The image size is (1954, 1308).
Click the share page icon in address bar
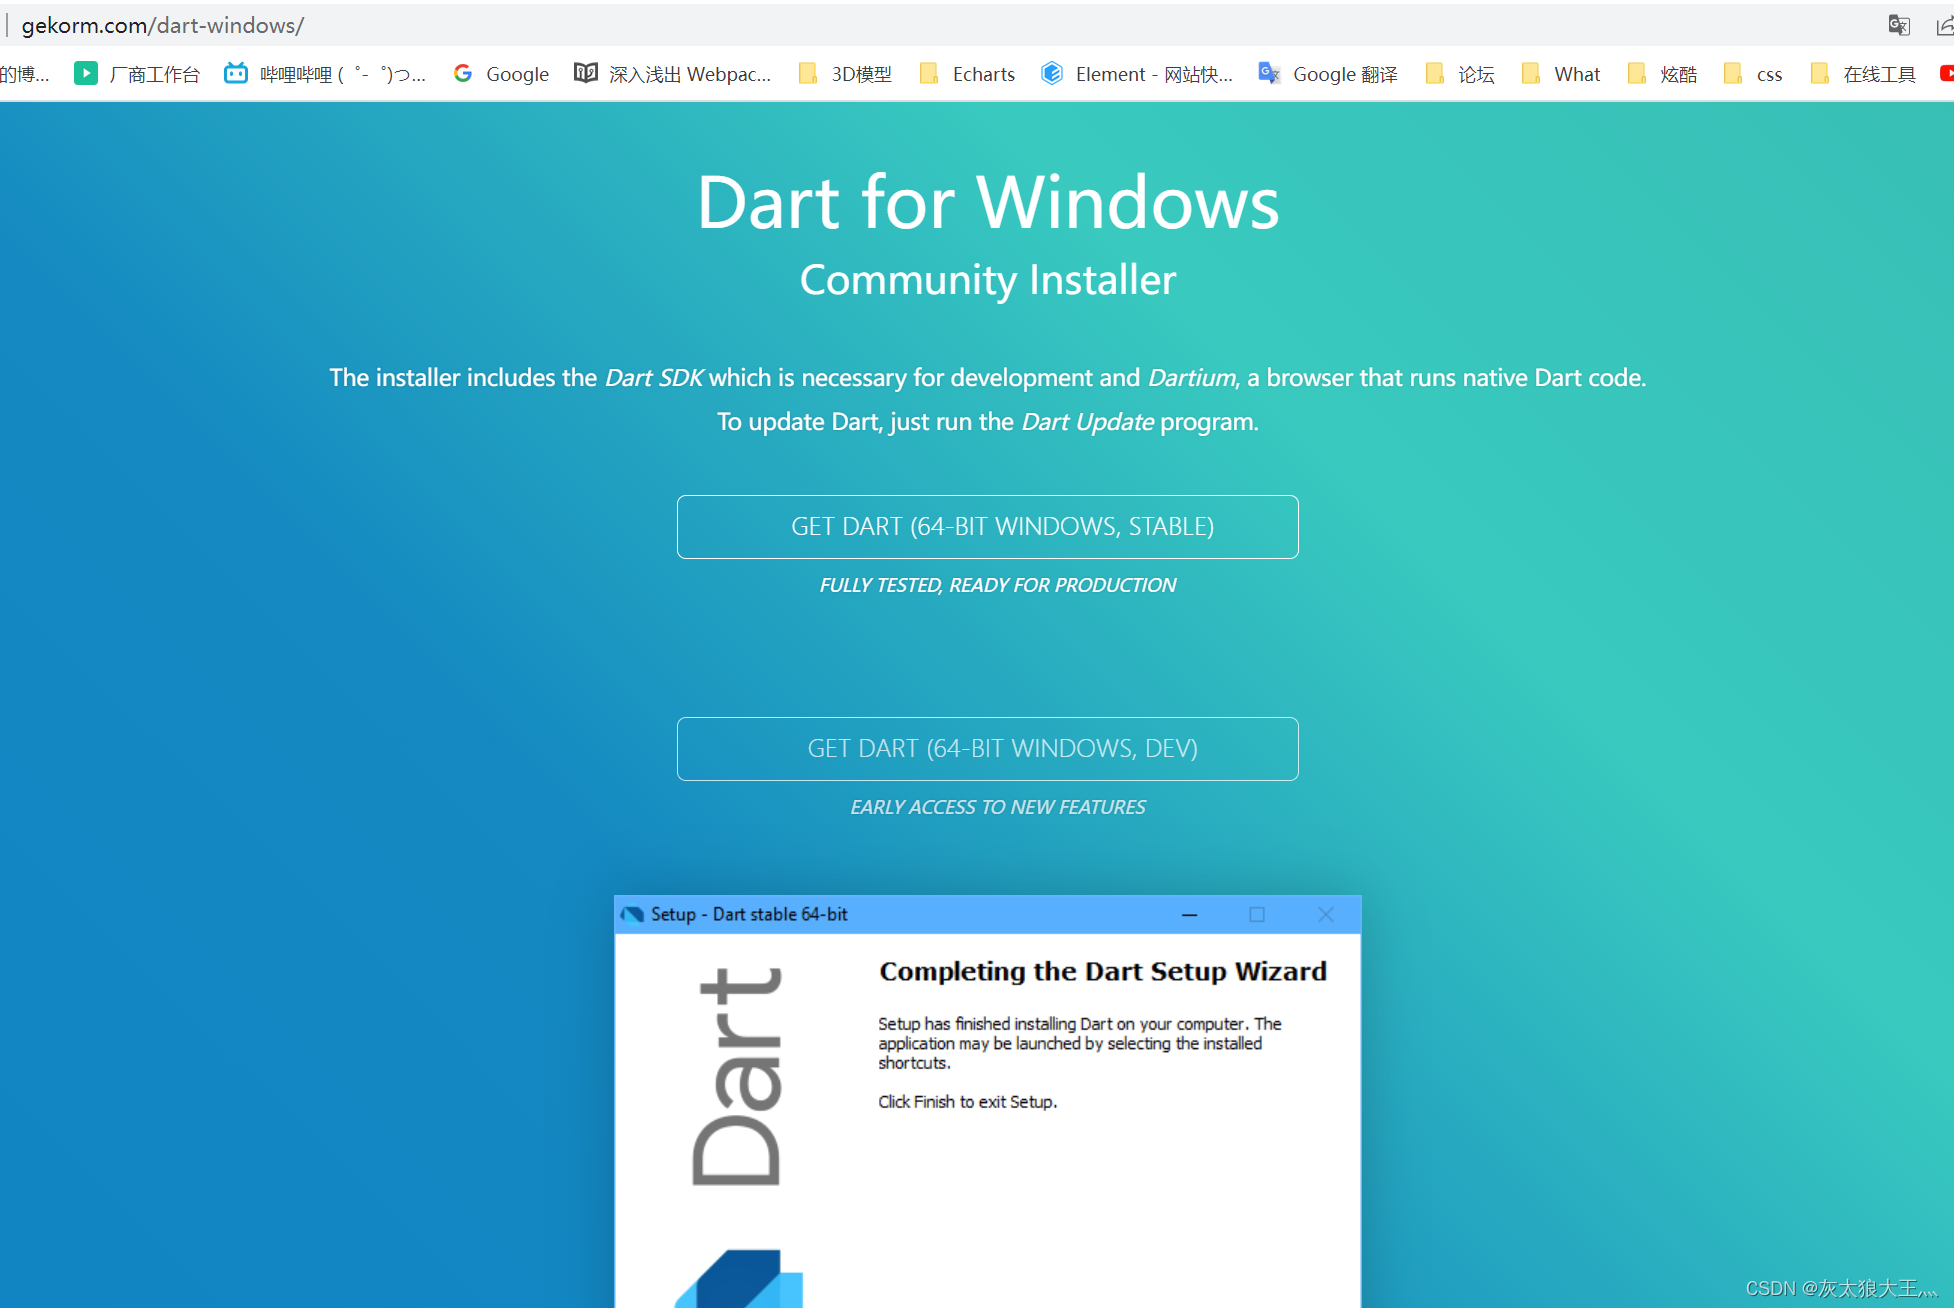pos(1944,25)
